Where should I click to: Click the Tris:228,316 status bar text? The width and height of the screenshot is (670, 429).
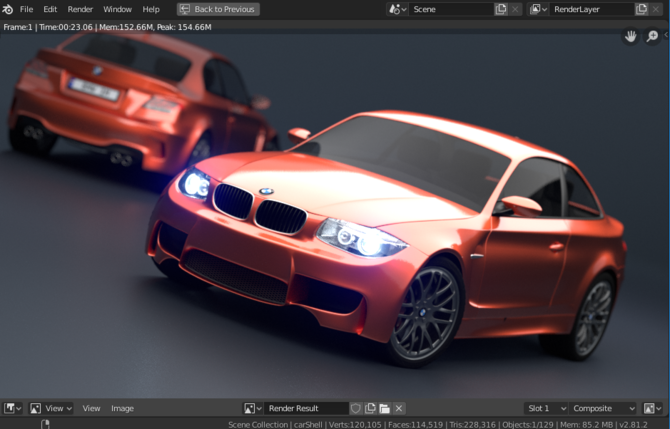coord(472,425)
